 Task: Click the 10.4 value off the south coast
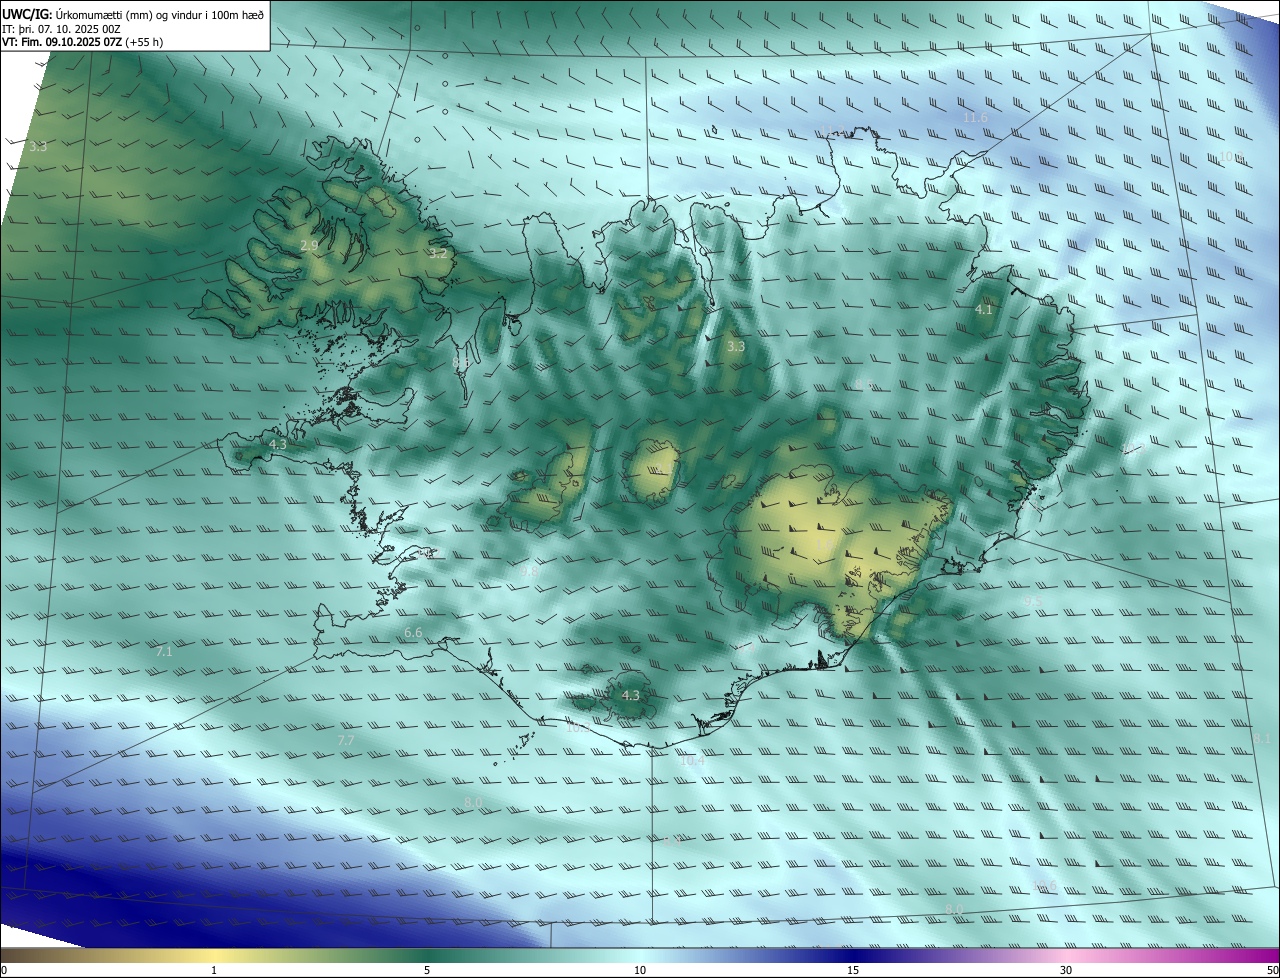(x=692, y=761)
